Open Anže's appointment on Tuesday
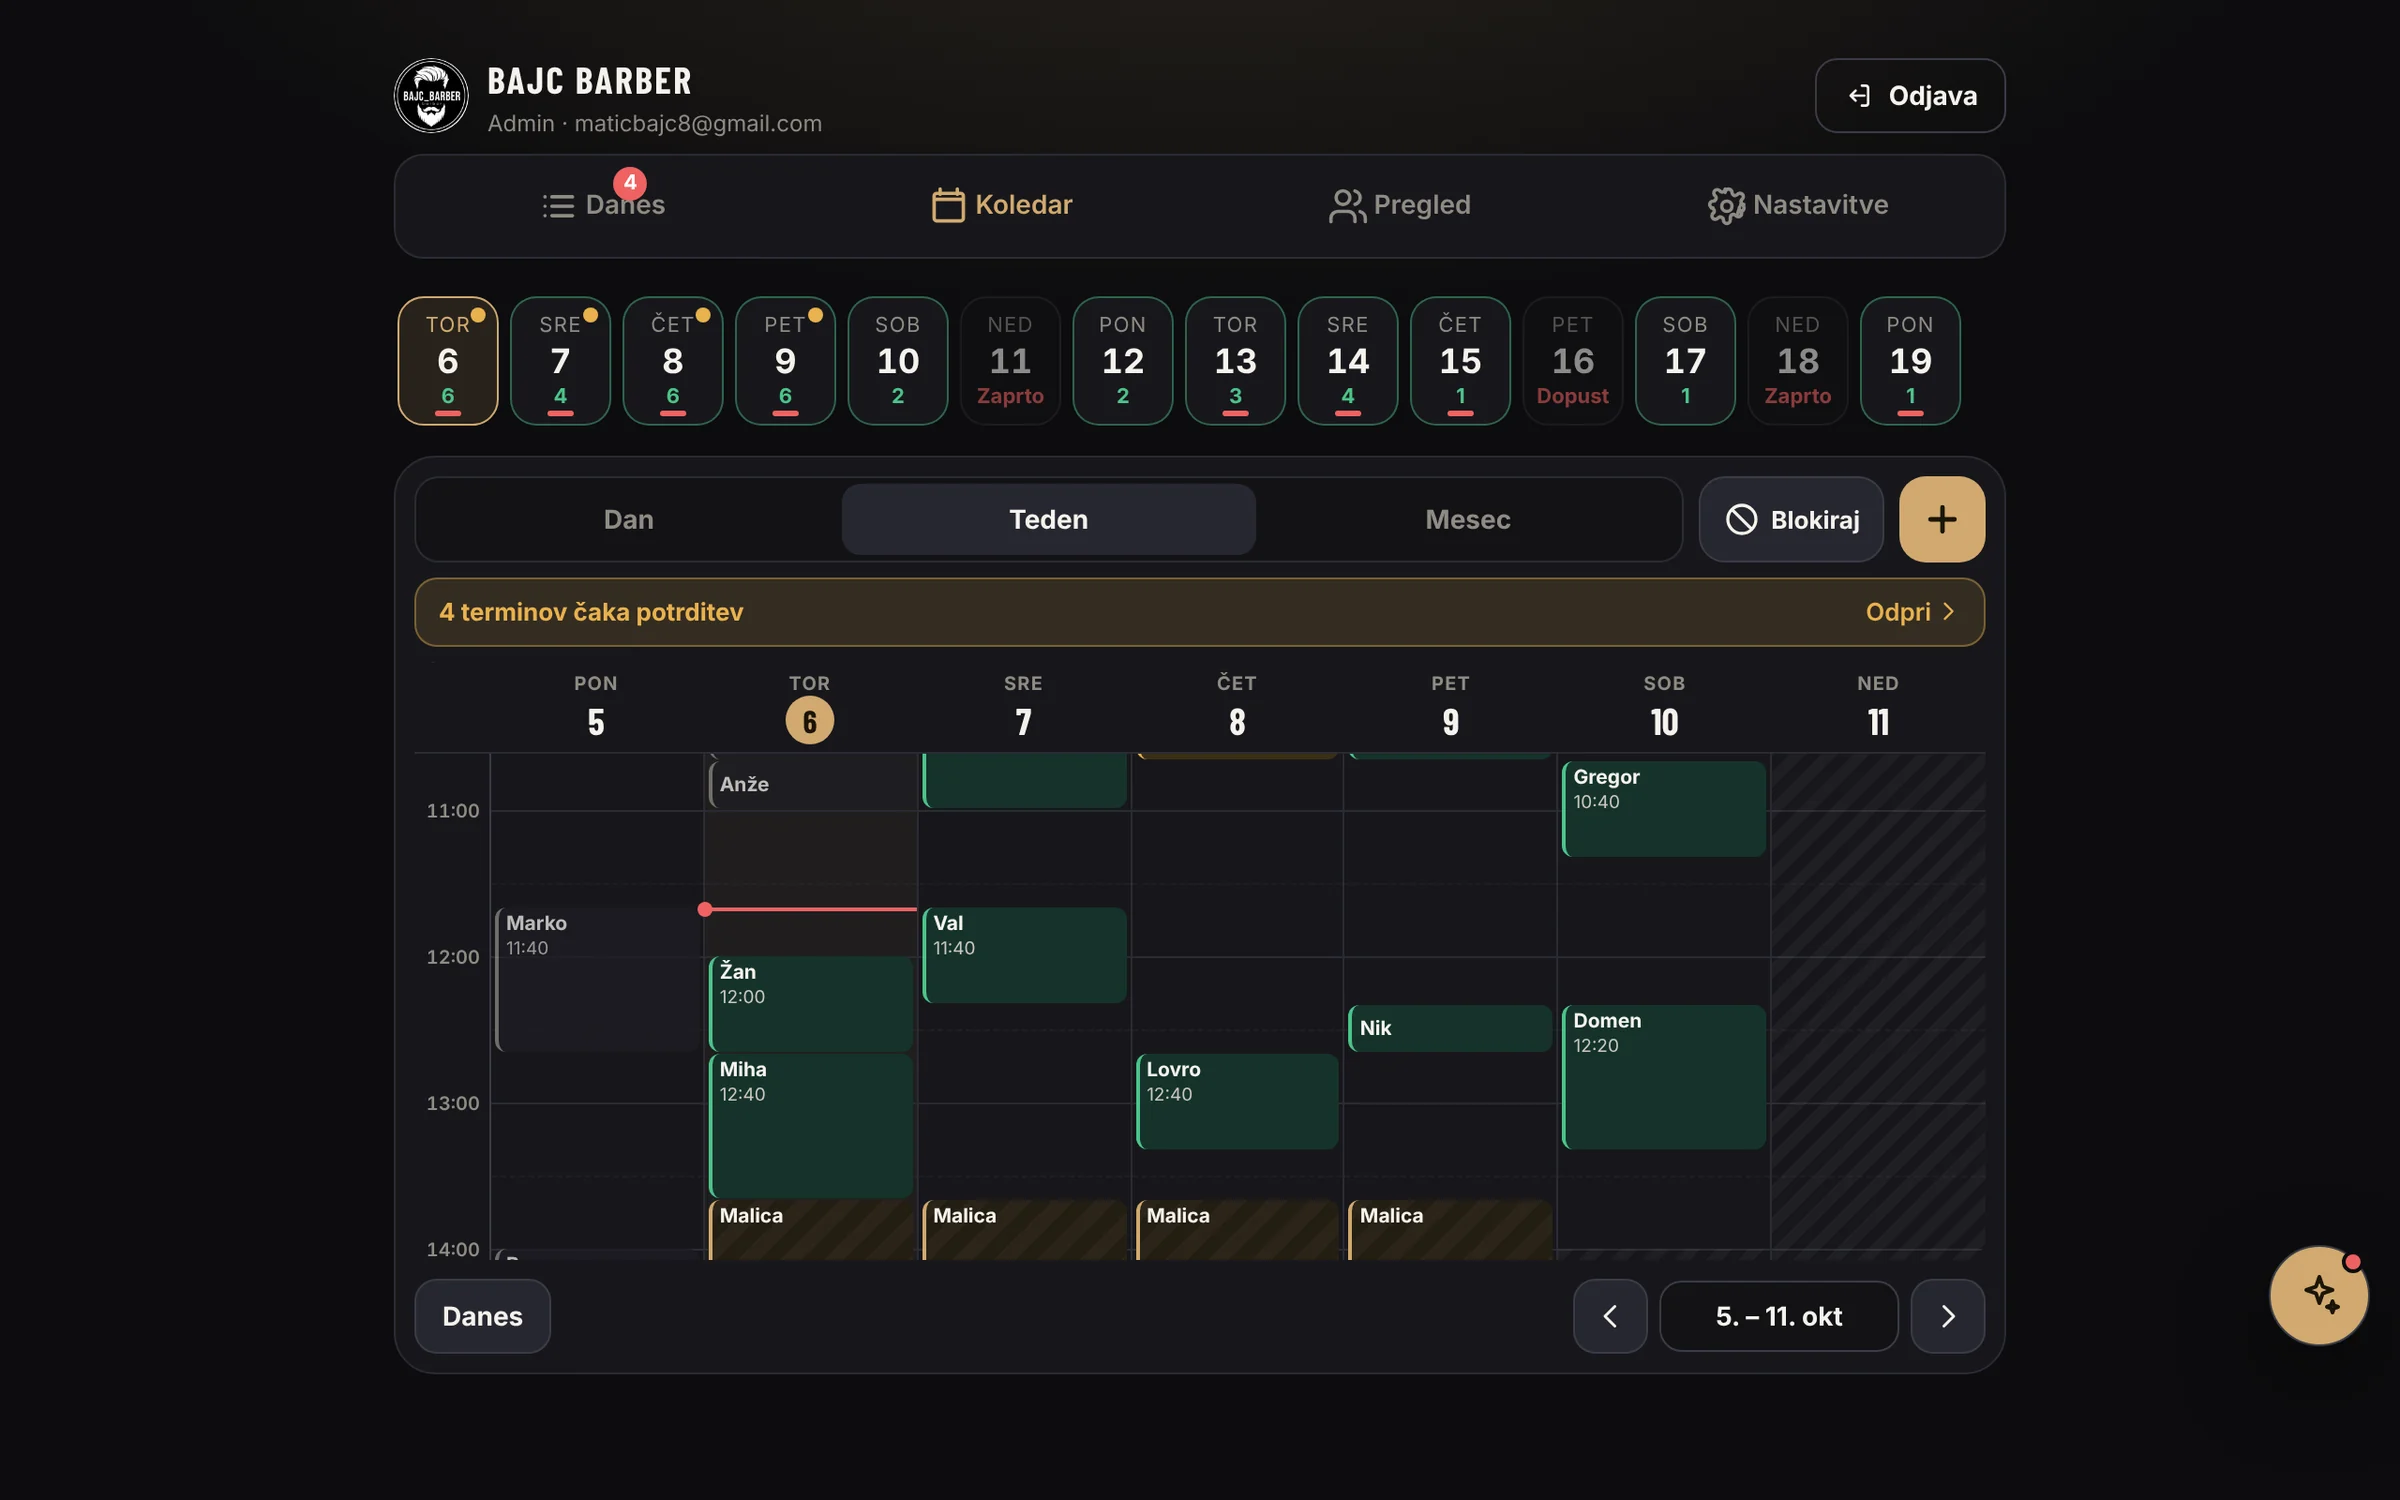The height and width of the screenshot is (1500, 2400). [810, 784]
